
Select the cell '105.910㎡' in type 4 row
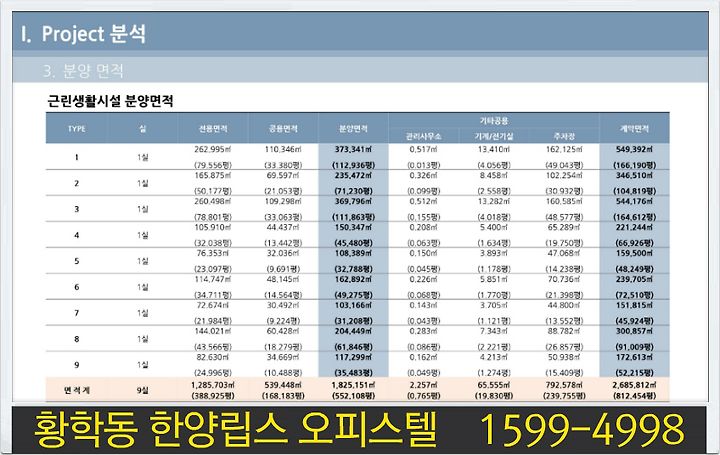213,227
